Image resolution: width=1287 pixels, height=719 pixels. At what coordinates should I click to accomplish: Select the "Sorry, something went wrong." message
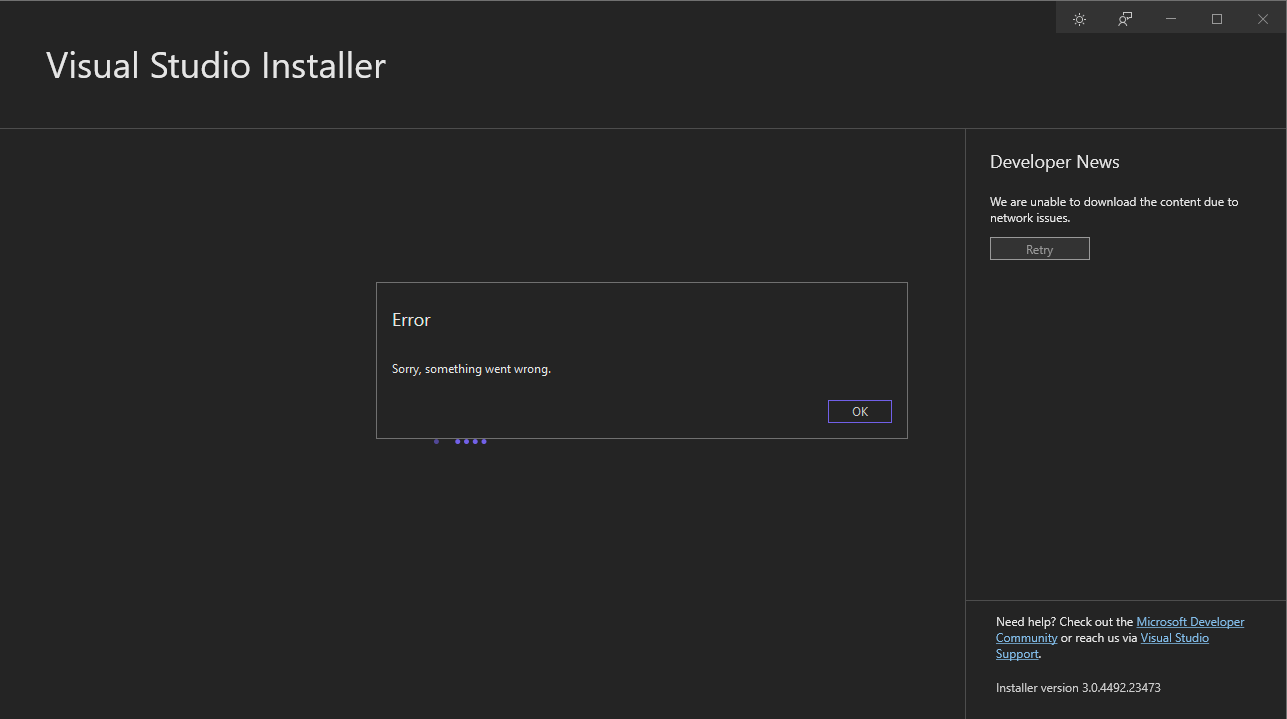click(x=471, y=369)
